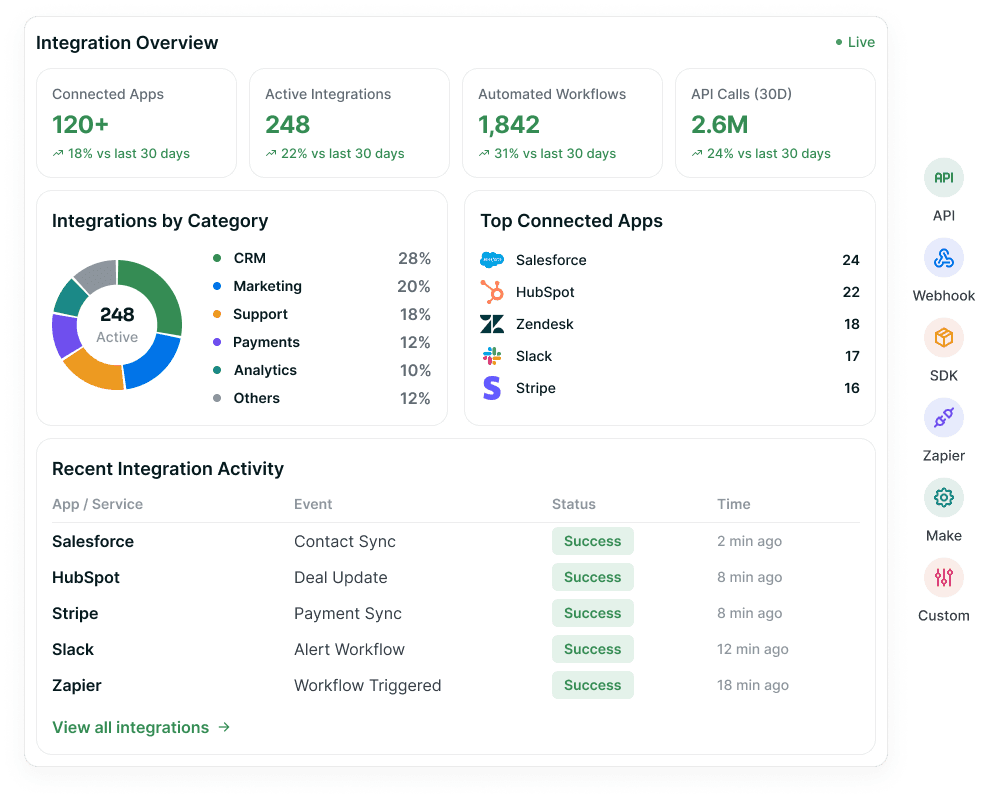Click the HubSpot logo icon
This screenshot has height=799, width=984.
[x=492, y=292]
